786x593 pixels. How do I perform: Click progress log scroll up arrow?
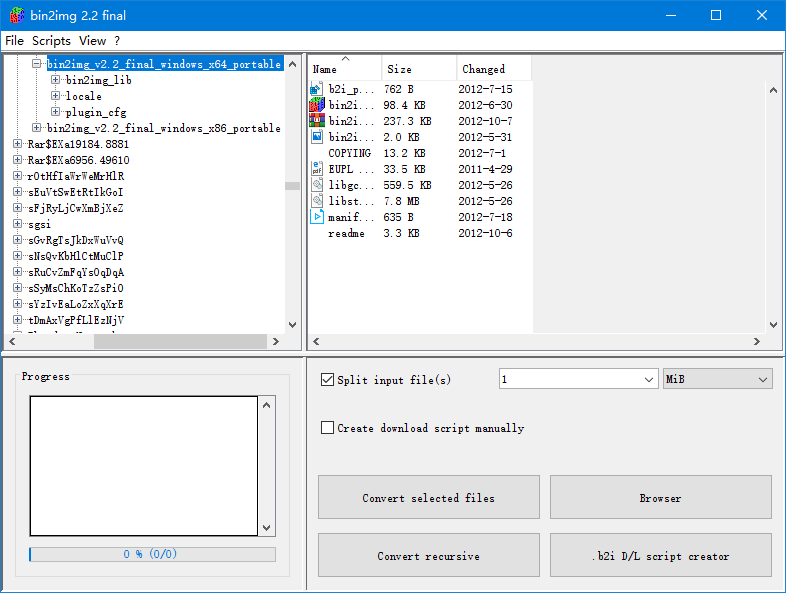point(267,405)
